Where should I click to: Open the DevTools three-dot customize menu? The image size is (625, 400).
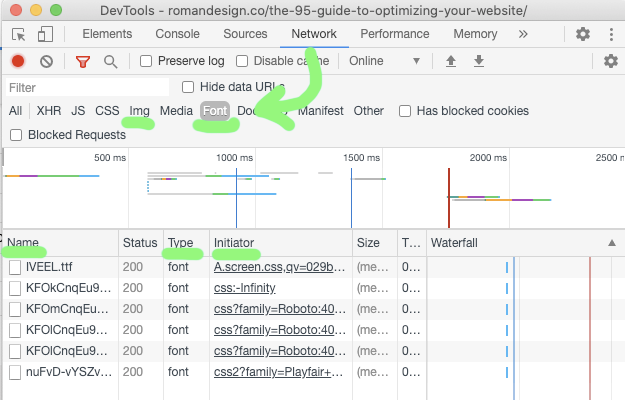pyautogui.click(x=611, y=34)
